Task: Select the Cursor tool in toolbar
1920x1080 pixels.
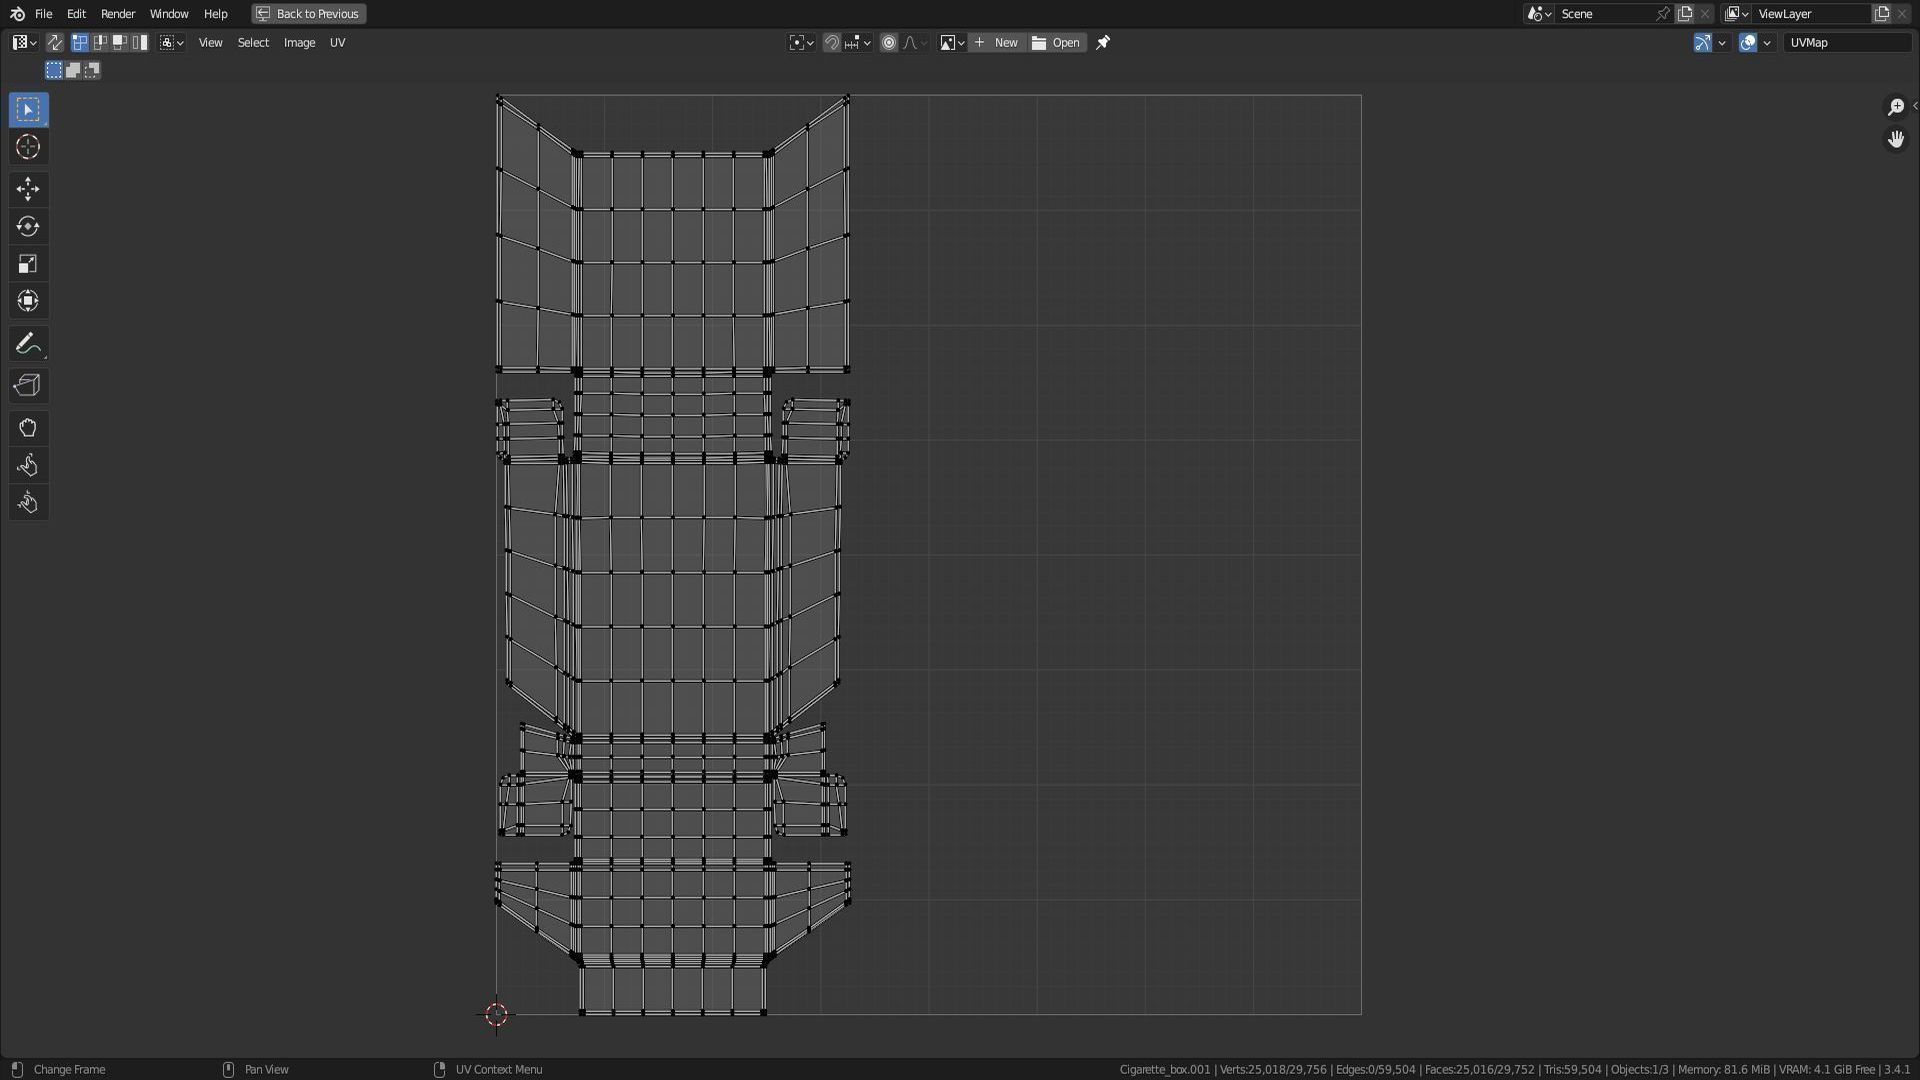Action: (28, 147)
